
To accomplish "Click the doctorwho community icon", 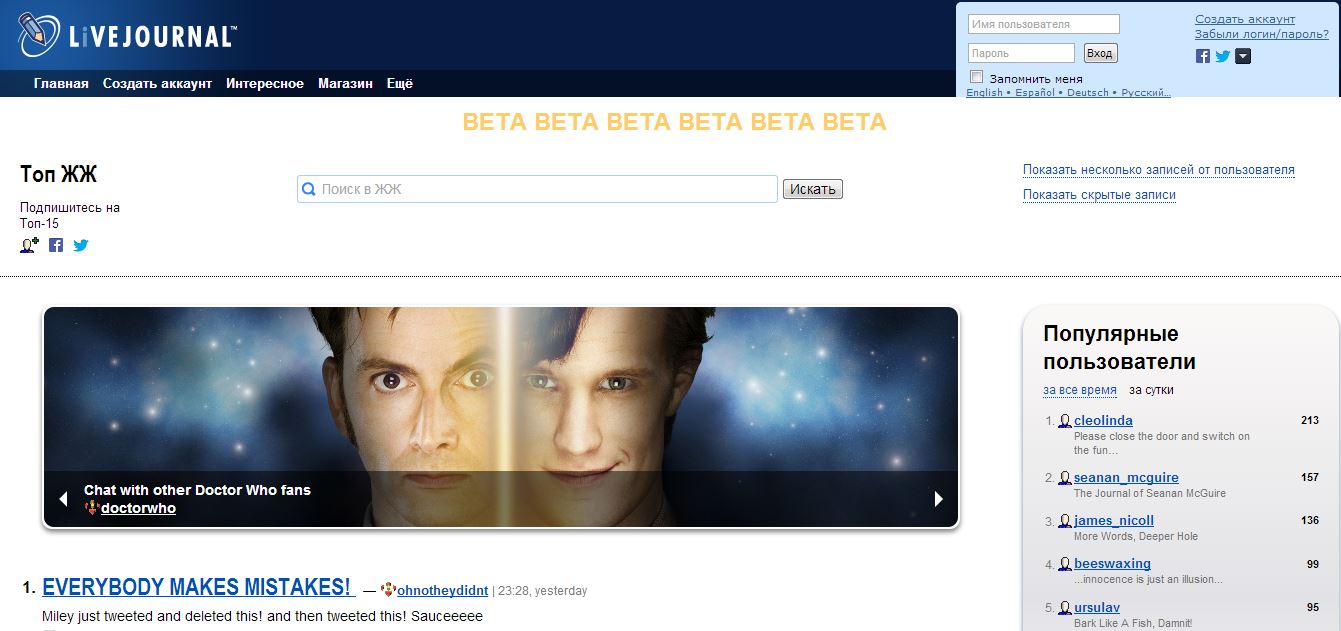I will click(x=92, y=508).
